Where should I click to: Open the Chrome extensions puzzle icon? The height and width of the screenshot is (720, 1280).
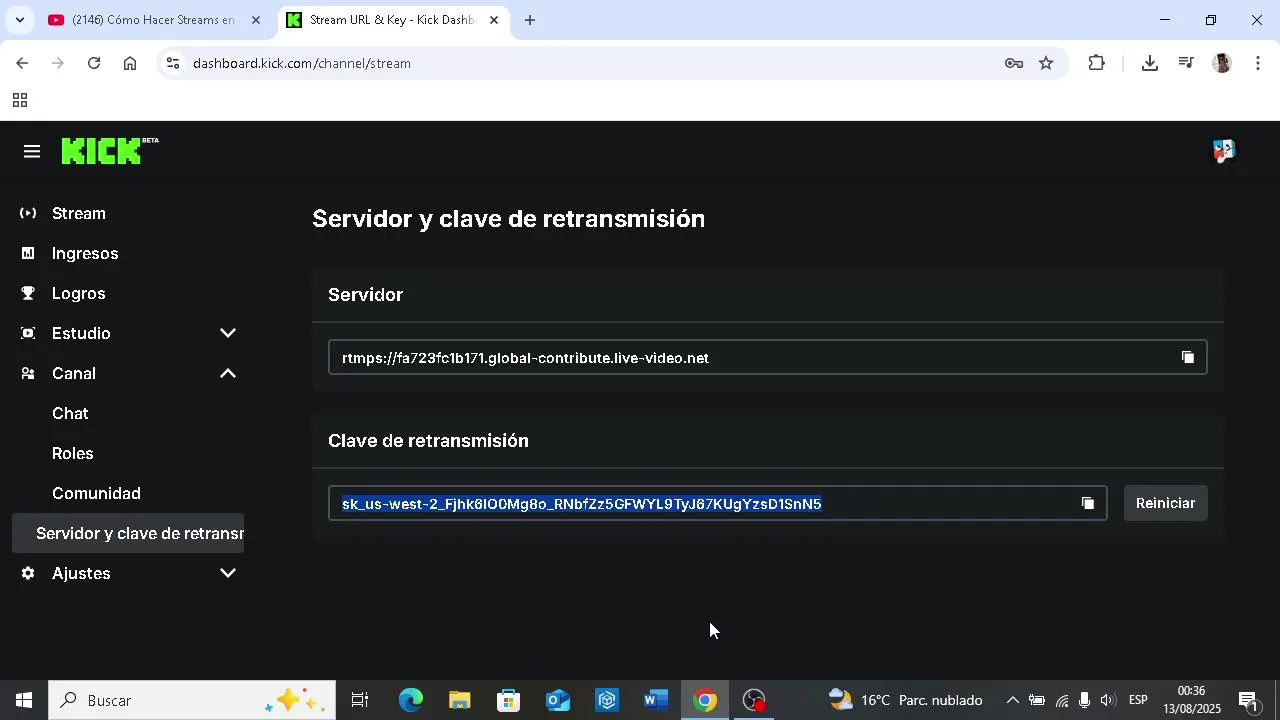click(x=1097, y=63)
